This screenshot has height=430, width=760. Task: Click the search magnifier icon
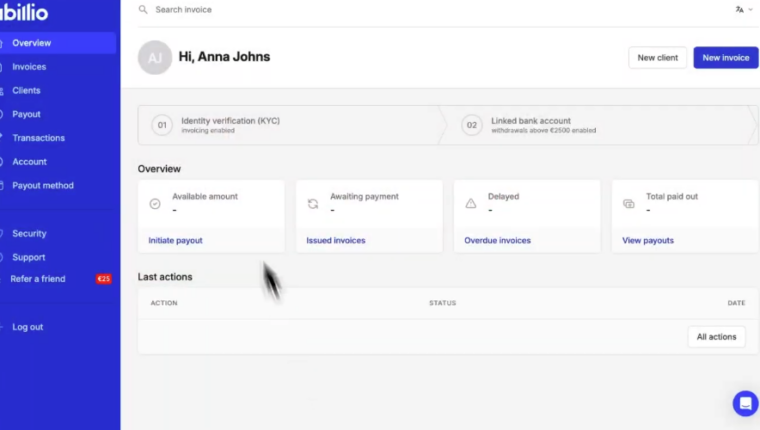pos(143,10)
